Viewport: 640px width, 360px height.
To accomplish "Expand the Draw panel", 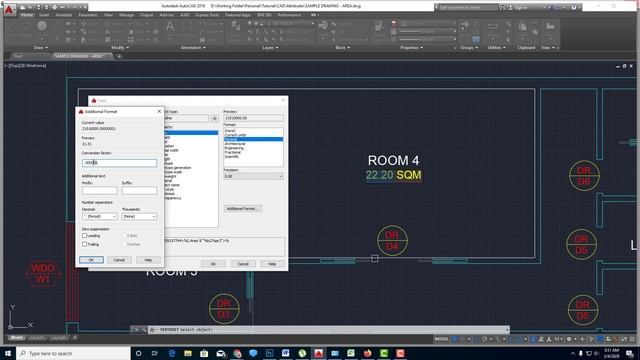I will (x=41, y=48).
